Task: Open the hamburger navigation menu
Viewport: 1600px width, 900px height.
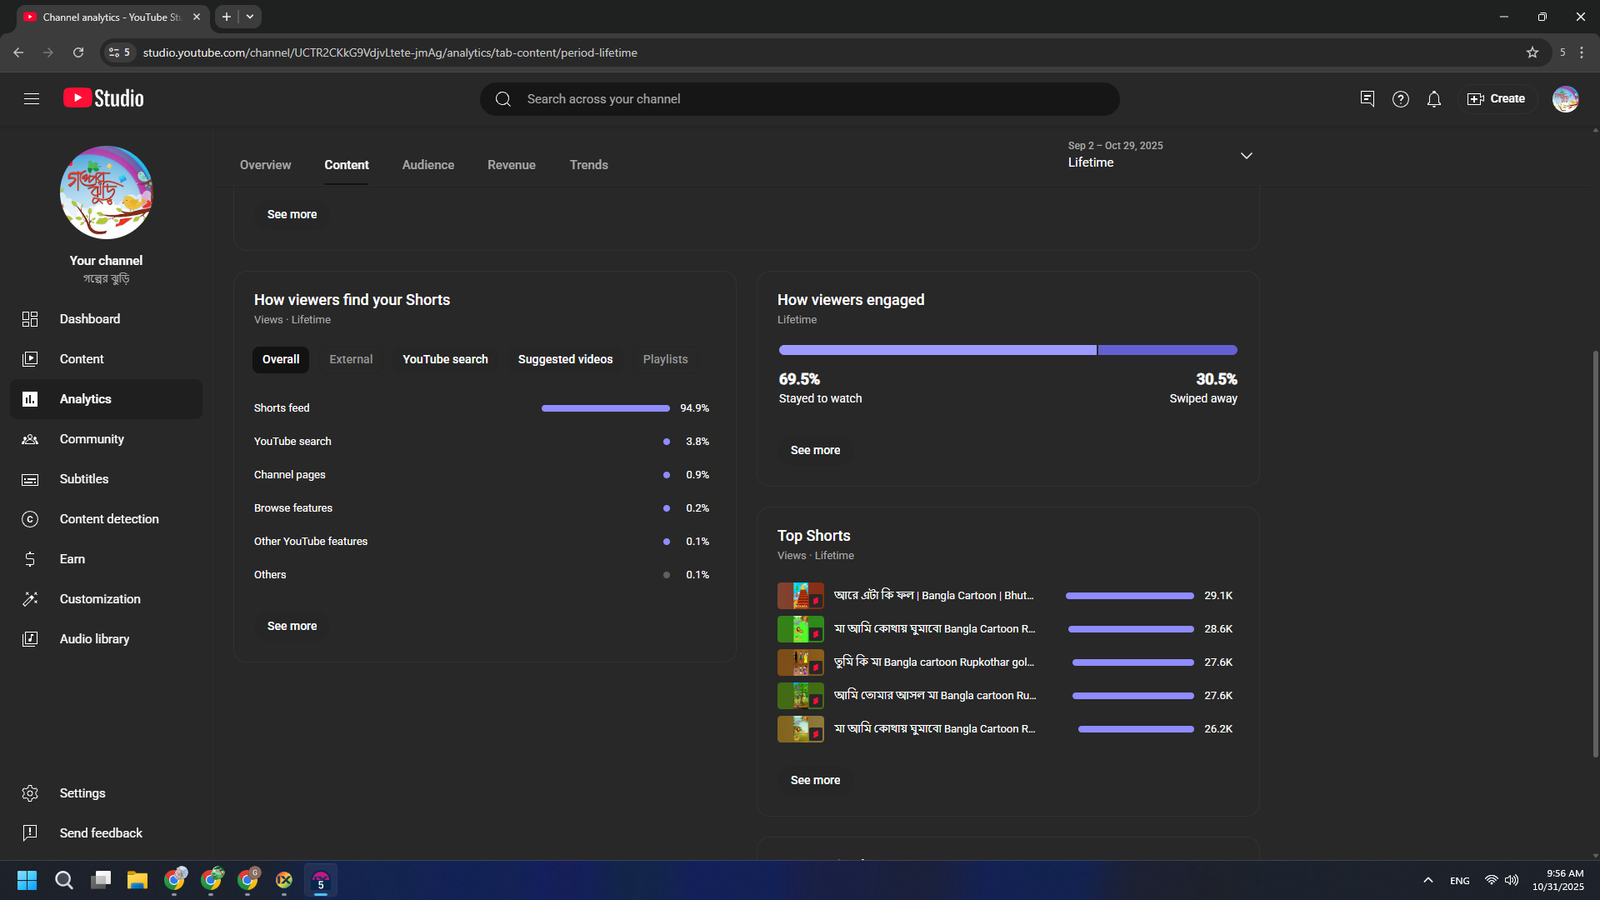Action: point(31,99)
